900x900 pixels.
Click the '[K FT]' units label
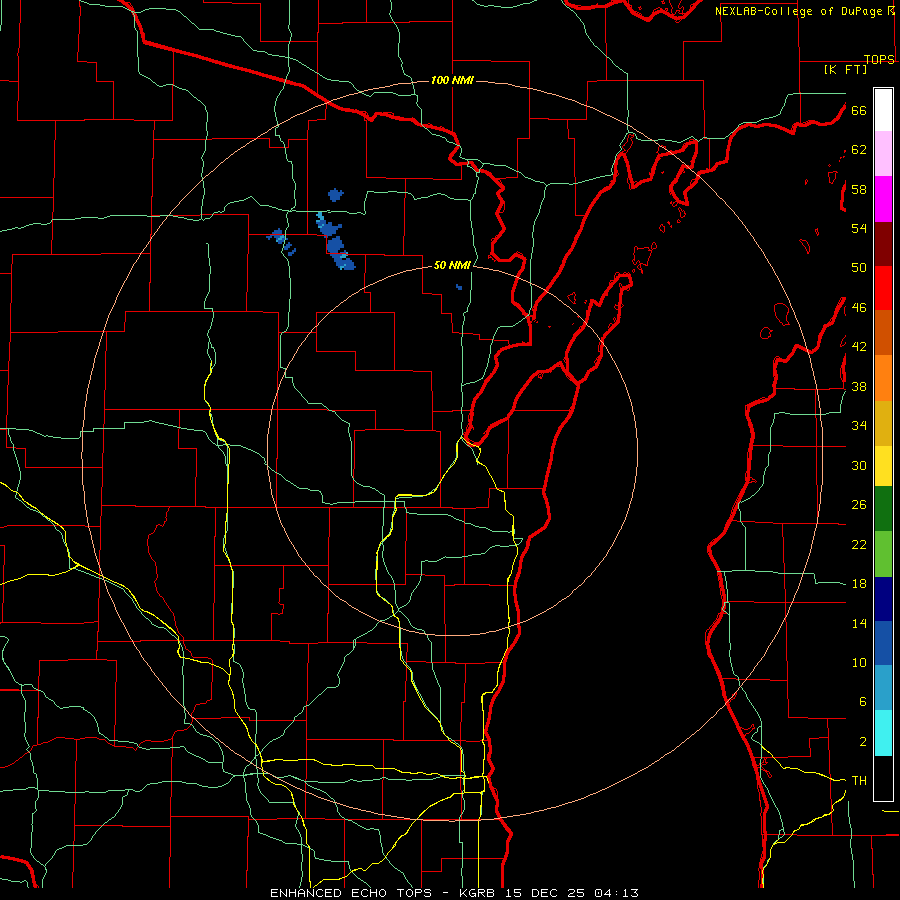tap(845, 69)
